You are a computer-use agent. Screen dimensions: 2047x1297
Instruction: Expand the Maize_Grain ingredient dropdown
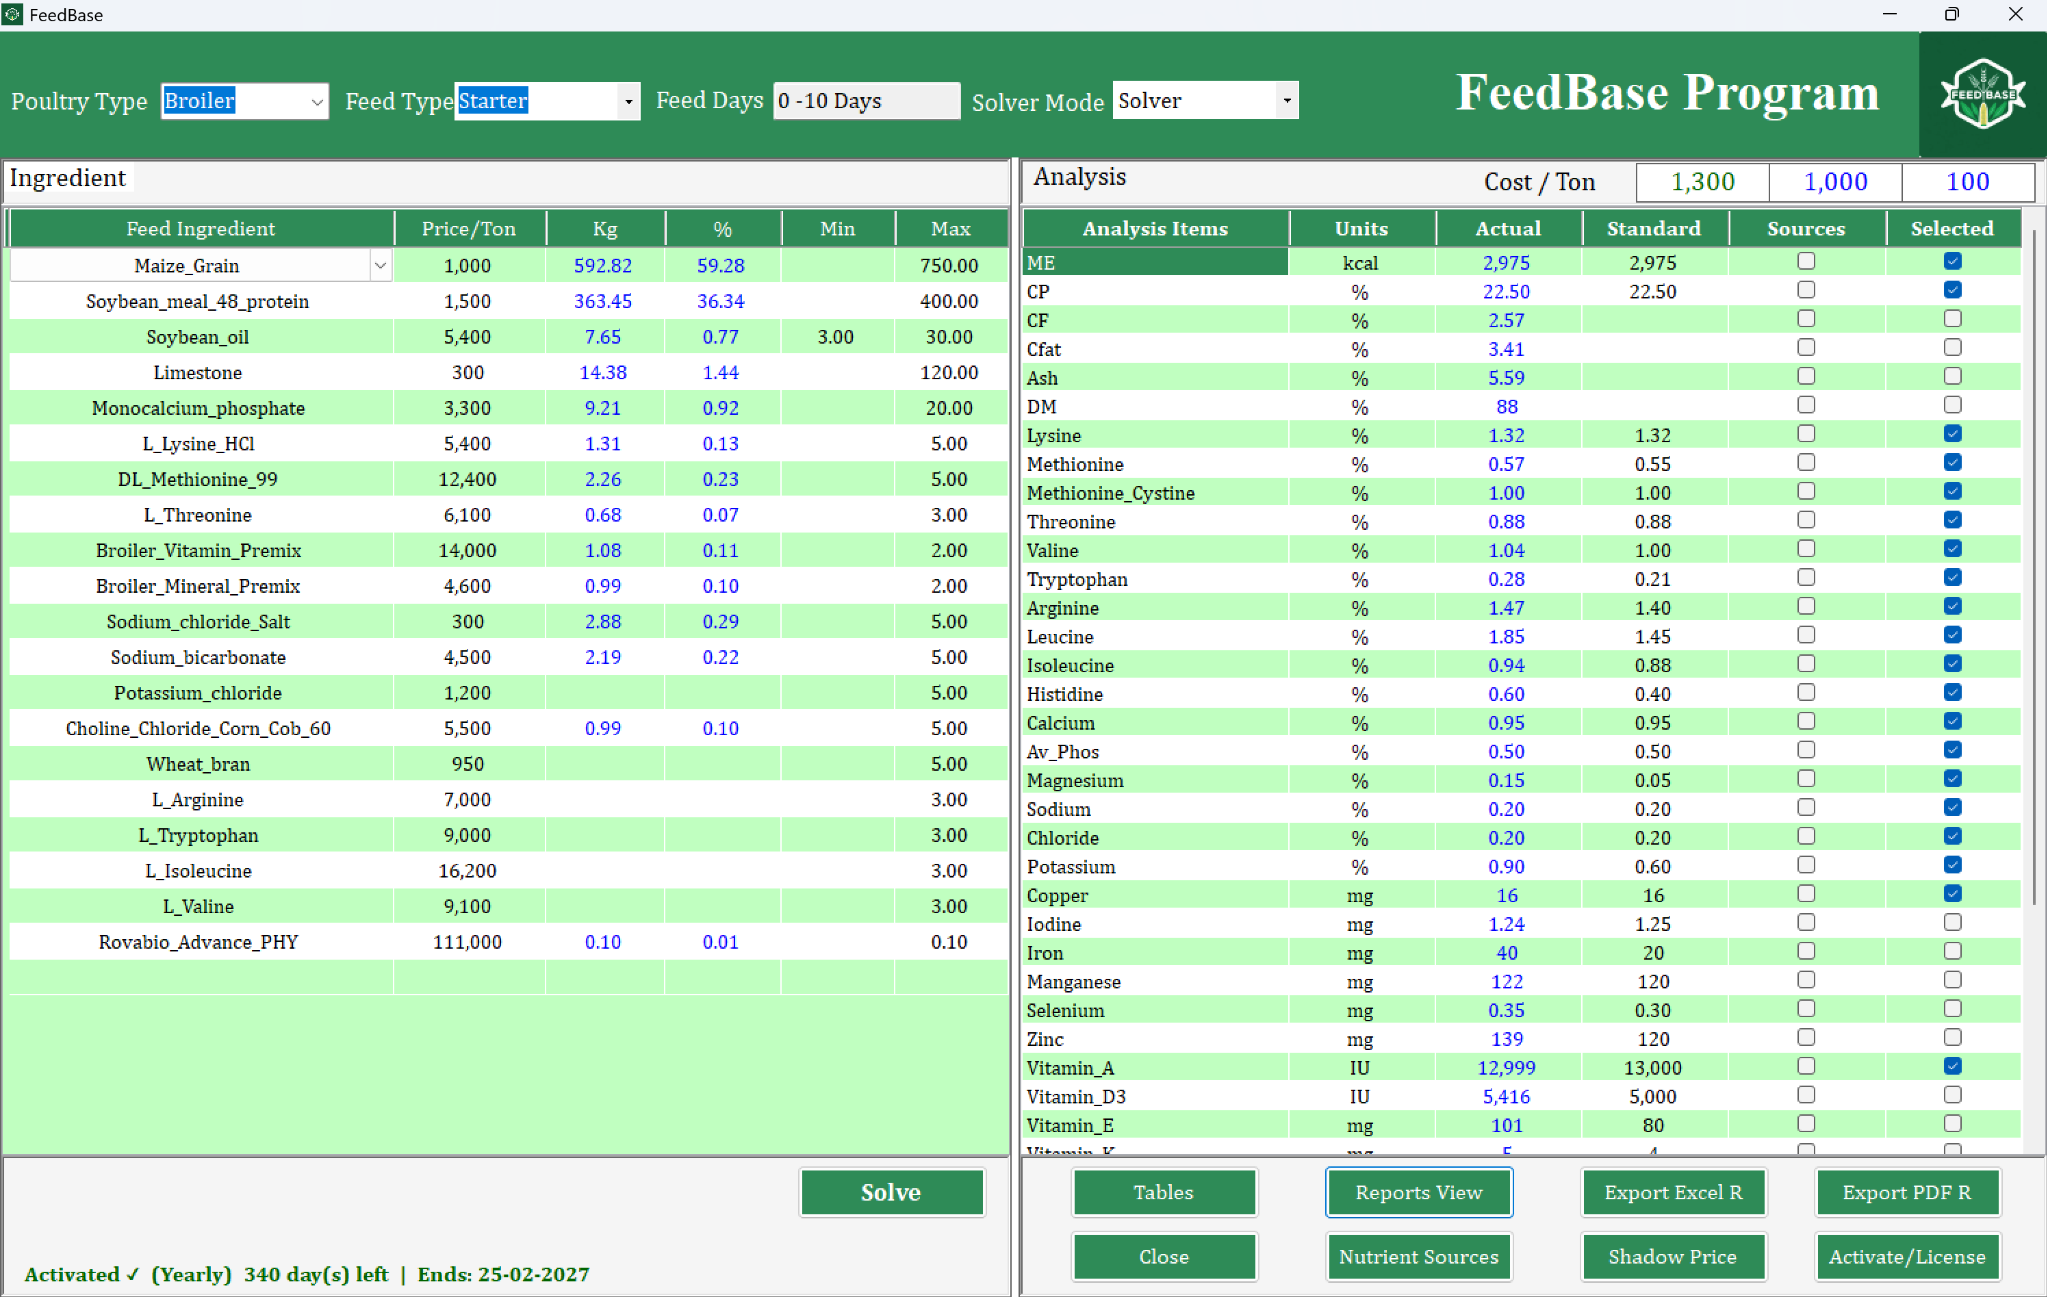[x=381, y=265]
